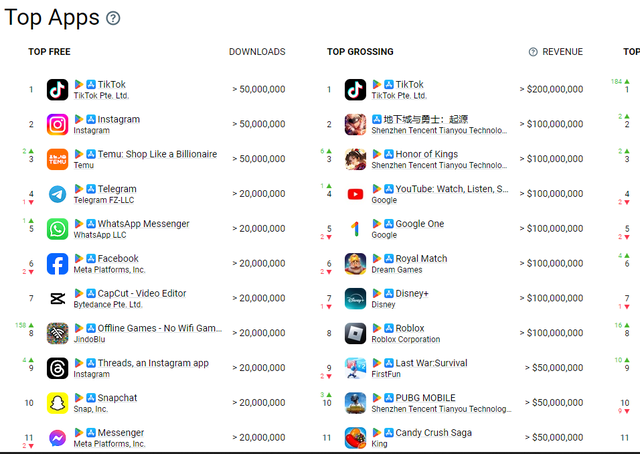The height and width of the screenshot is (454, 640).
Task: Click the Candy Crush Saga icon
Action: [355, 438]
